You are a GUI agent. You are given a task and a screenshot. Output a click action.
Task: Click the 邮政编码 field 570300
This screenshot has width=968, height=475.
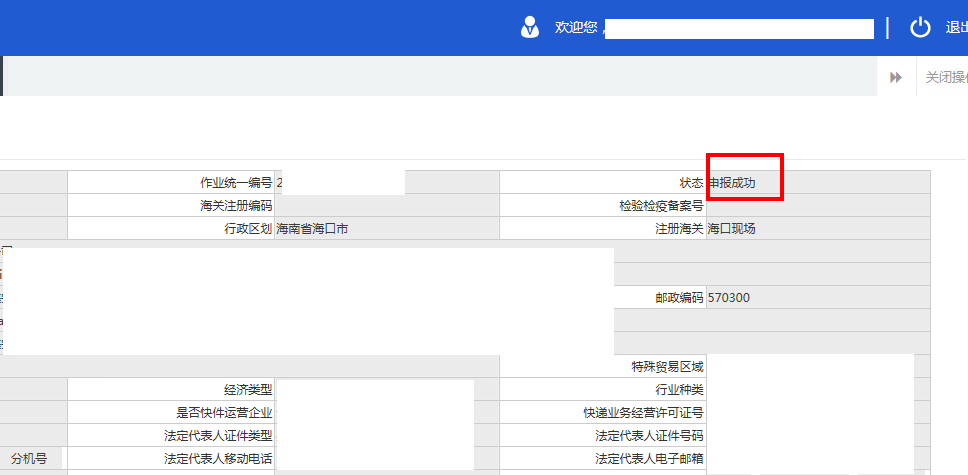(817, 298)
